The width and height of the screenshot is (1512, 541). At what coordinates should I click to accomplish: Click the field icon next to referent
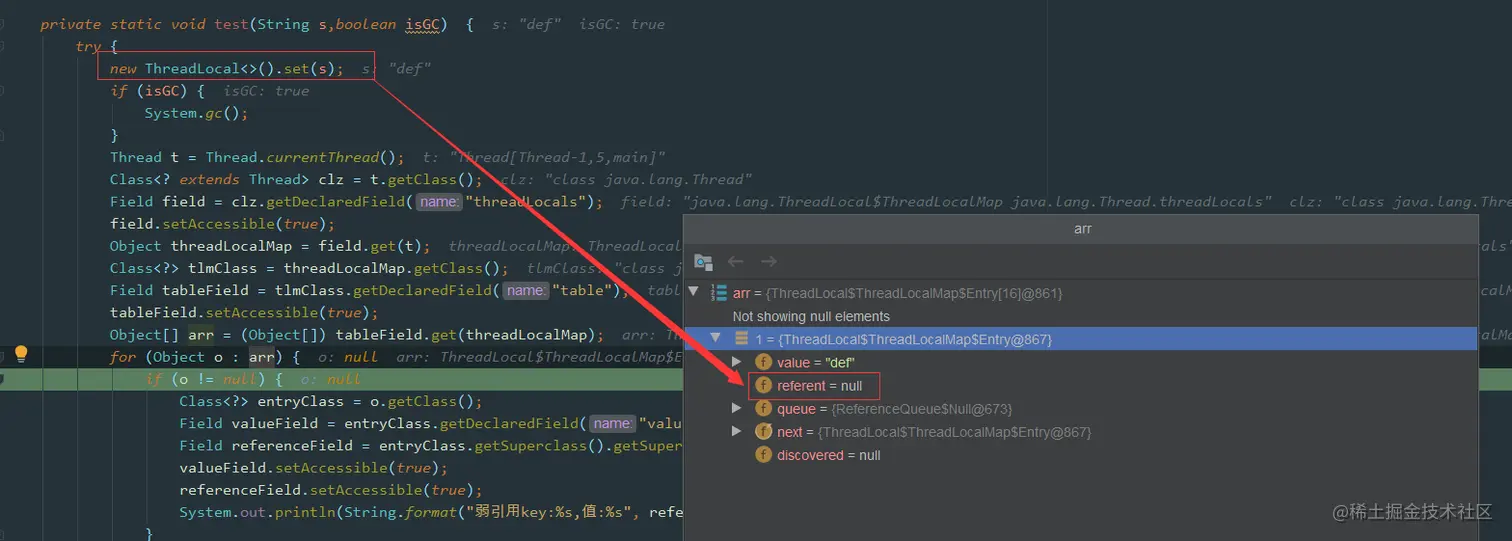(x=764, y=385)
